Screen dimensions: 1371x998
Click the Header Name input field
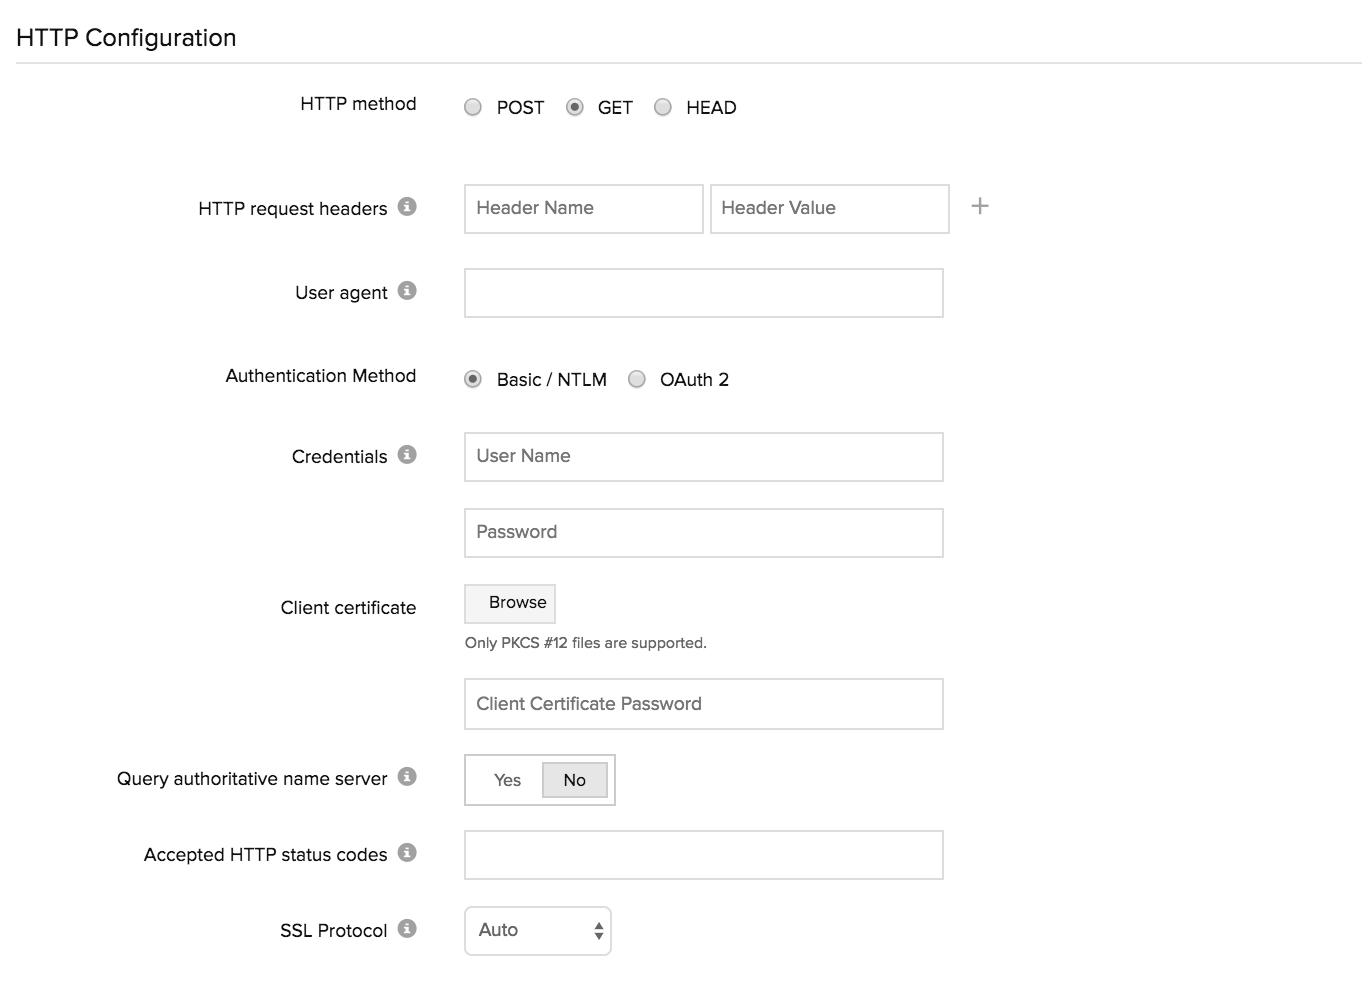coord(583,208)
